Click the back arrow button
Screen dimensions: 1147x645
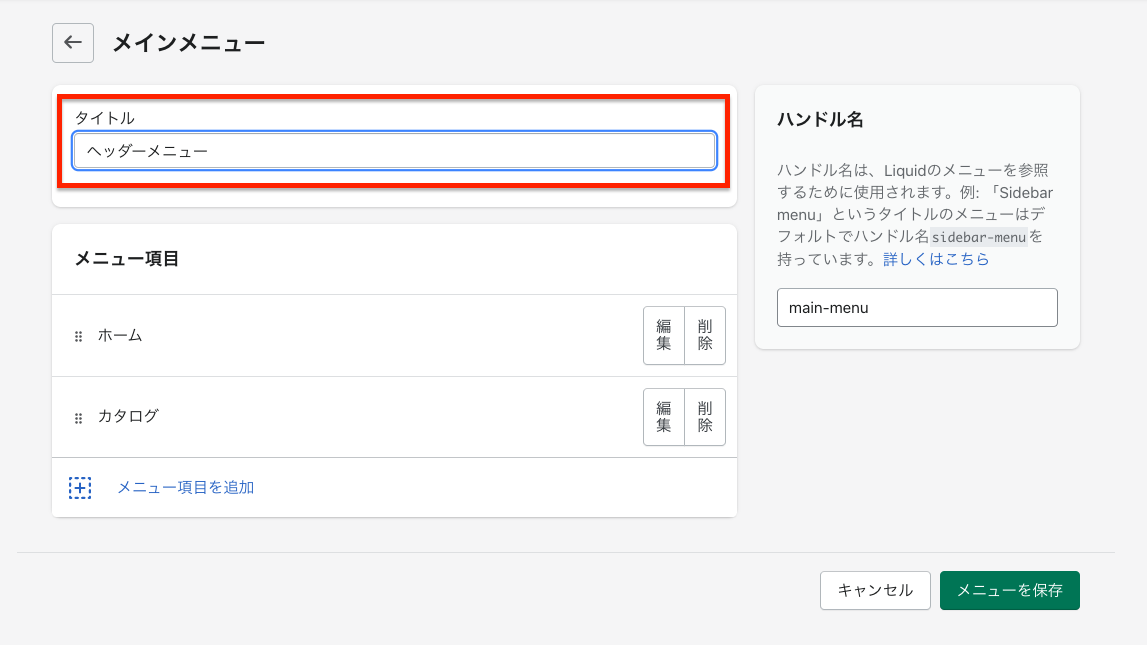pyautogui.click(x=73, y=43)
